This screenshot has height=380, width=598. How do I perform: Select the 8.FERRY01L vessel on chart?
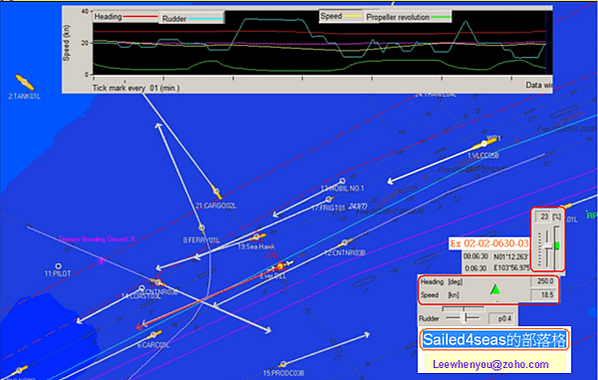tap(202, 228)
